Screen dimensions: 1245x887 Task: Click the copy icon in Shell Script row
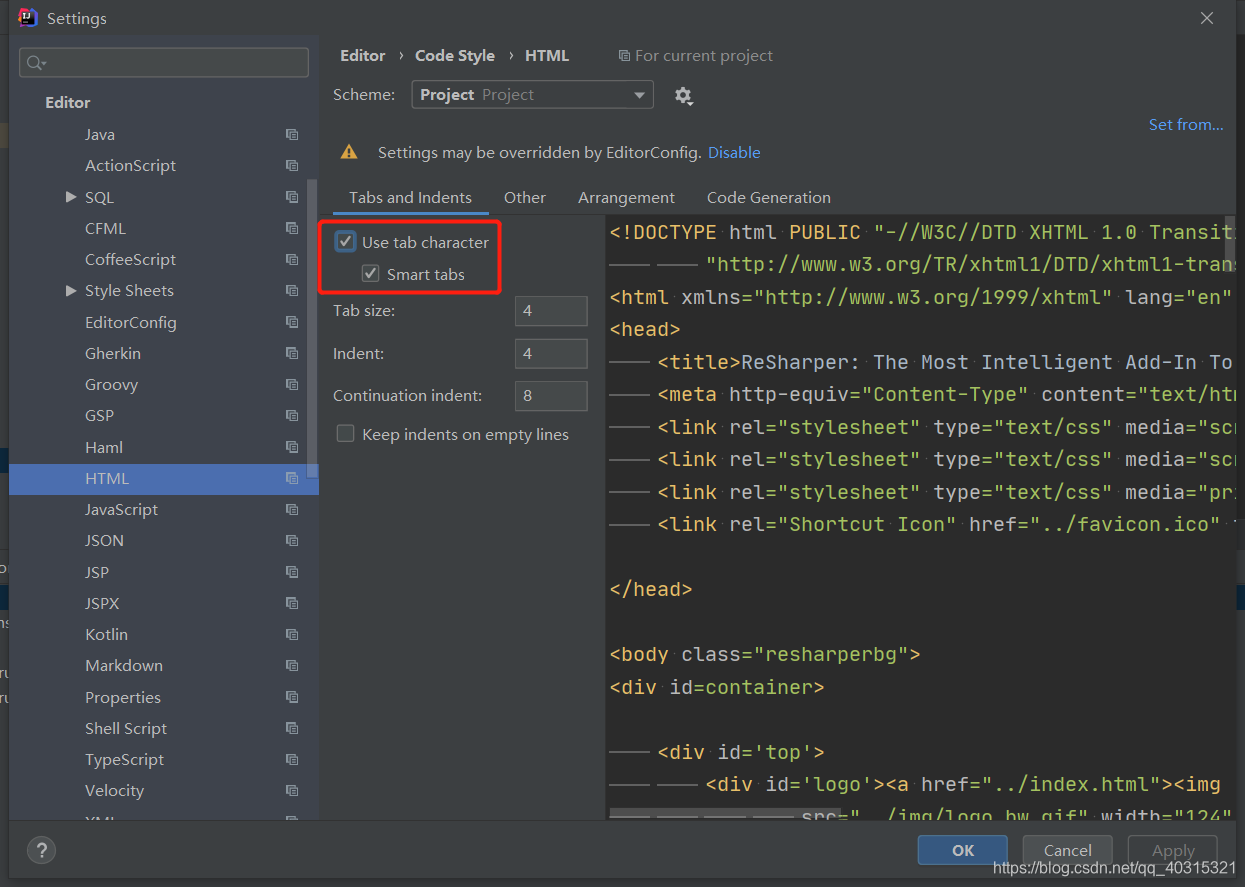tap(292, 729)
